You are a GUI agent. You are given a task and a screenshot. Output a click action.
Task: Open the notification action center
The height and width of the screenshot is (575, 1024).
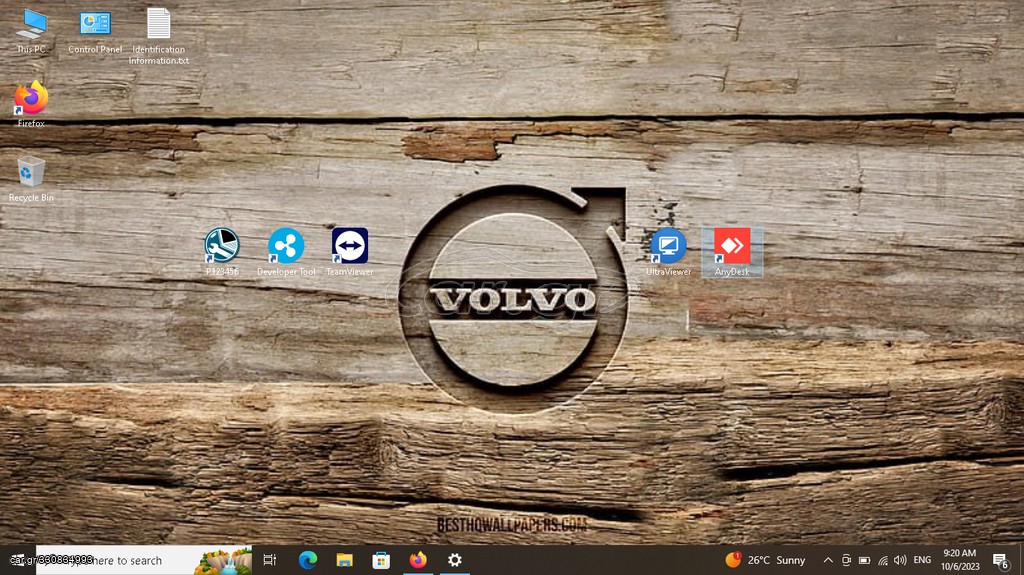click(1001, 560)
